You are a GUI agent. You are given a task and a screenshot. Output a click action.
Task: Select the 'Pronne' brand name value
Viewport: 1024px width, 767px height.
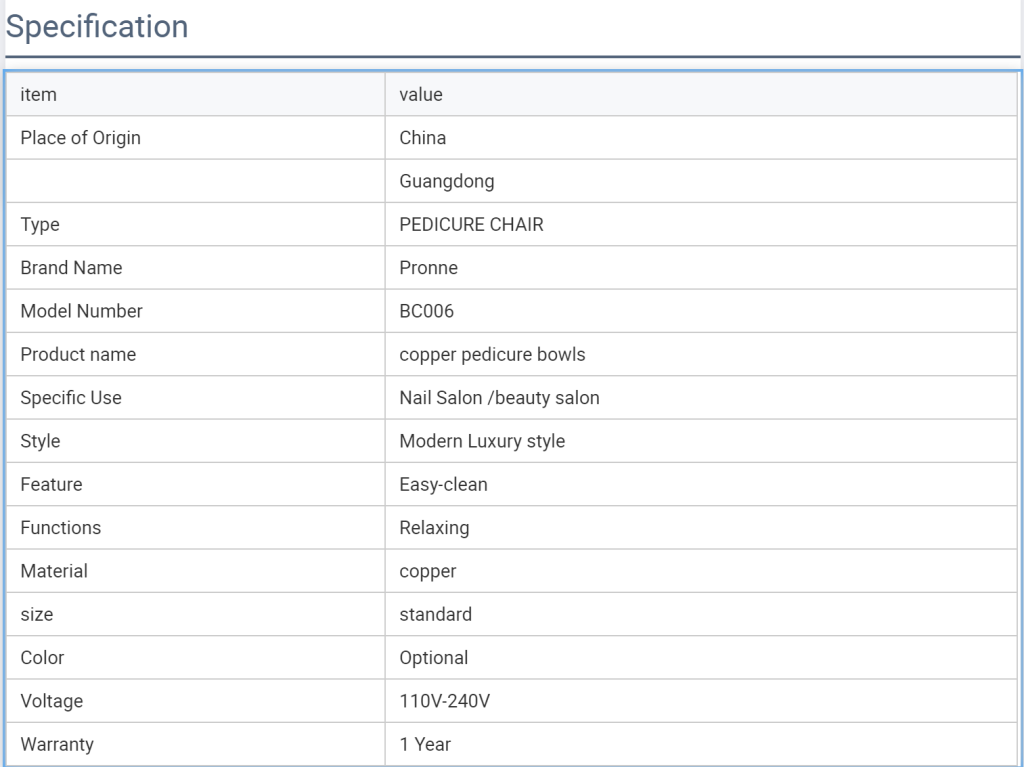428,268
